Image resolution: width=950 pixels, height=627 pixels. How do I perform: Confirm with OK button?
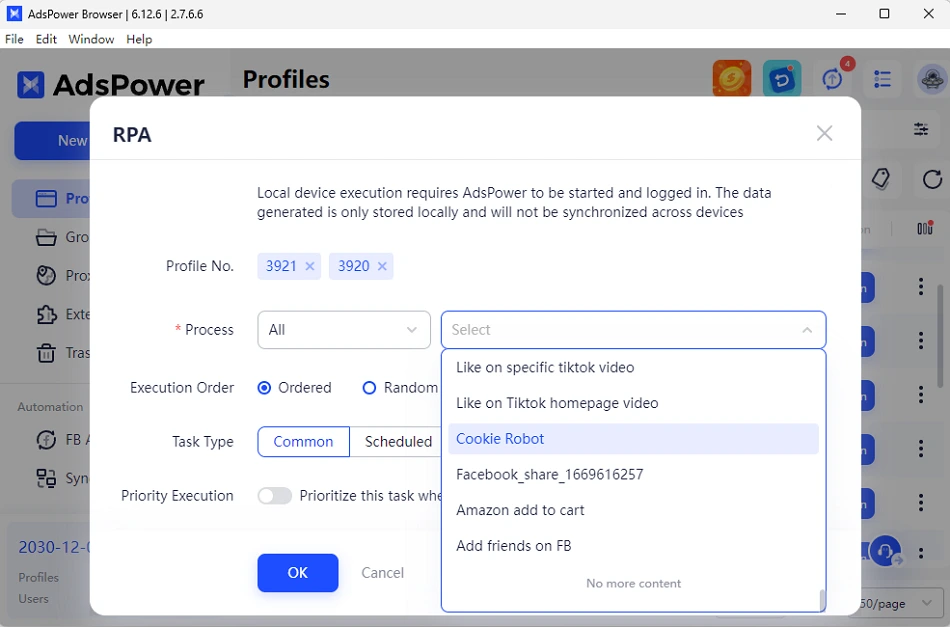coord(297,572)
